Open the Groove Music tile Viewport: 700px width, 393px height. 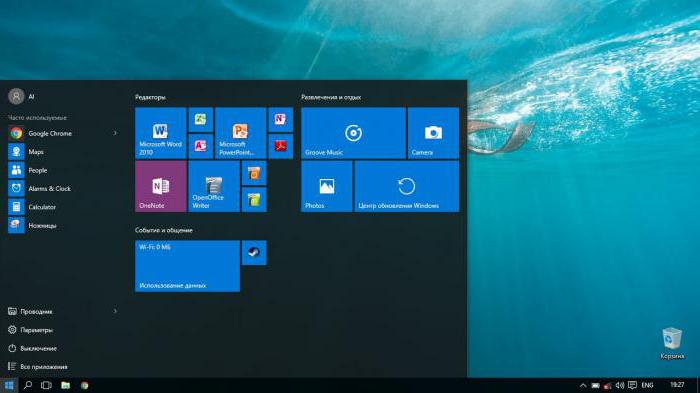353,133
